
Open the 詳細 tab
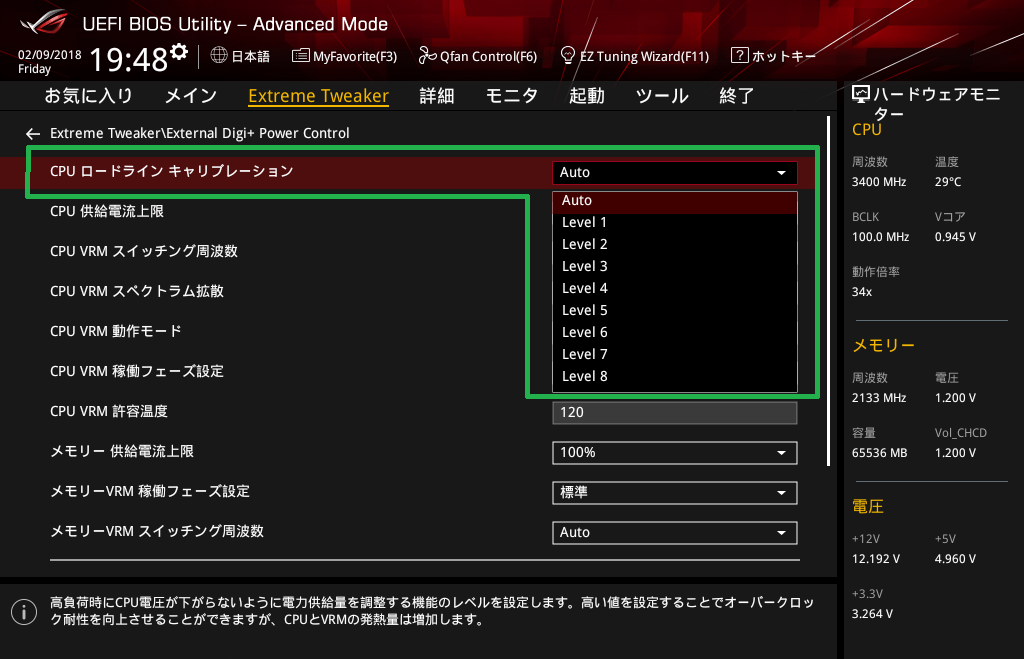[x=437, y=96]
